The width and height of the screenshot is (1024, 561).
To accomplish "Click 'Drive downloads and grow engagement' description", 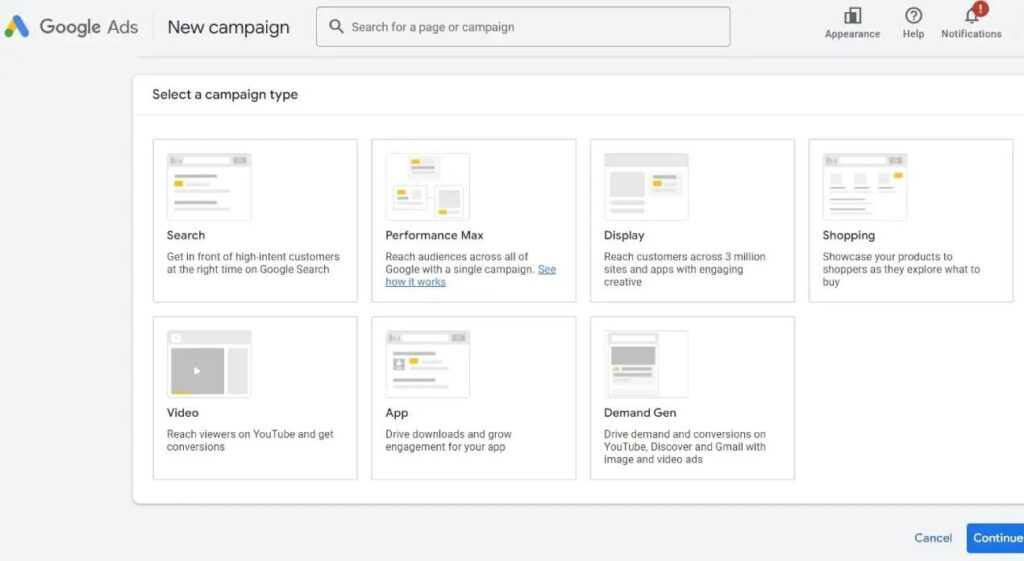I will point(448,440).
